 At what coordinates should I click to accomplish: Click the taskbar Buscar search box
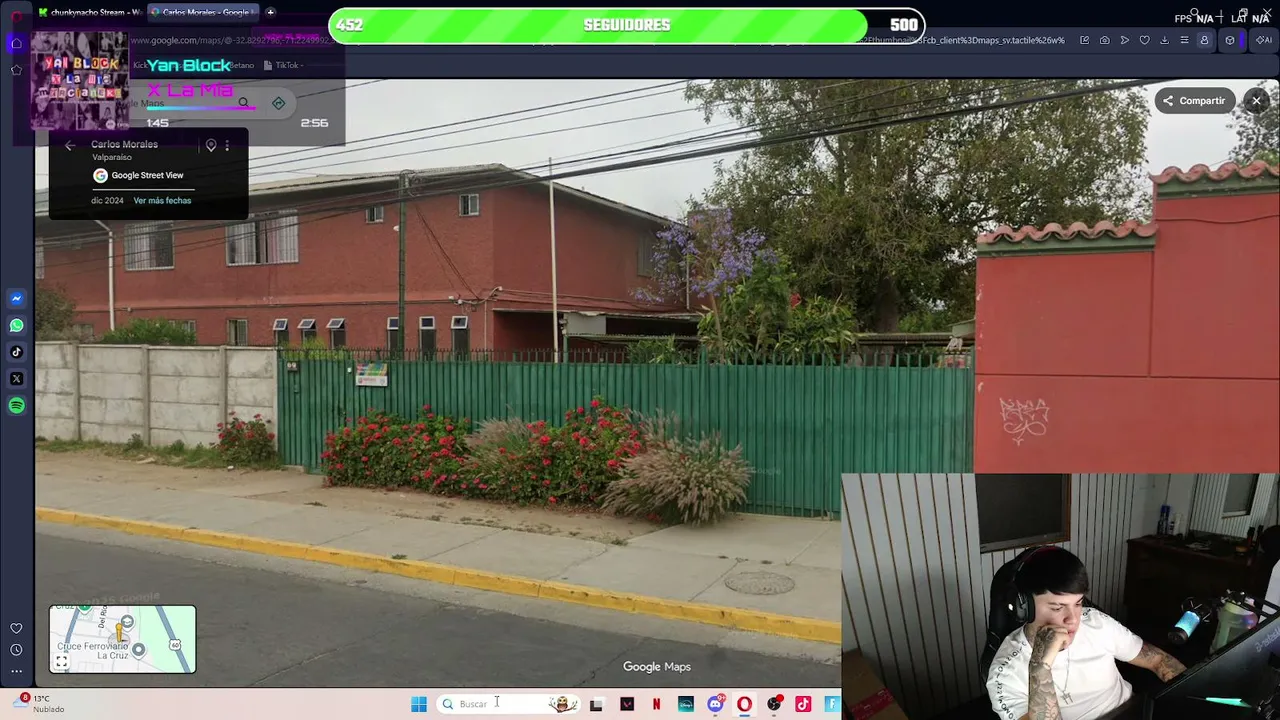pos(510,704)
